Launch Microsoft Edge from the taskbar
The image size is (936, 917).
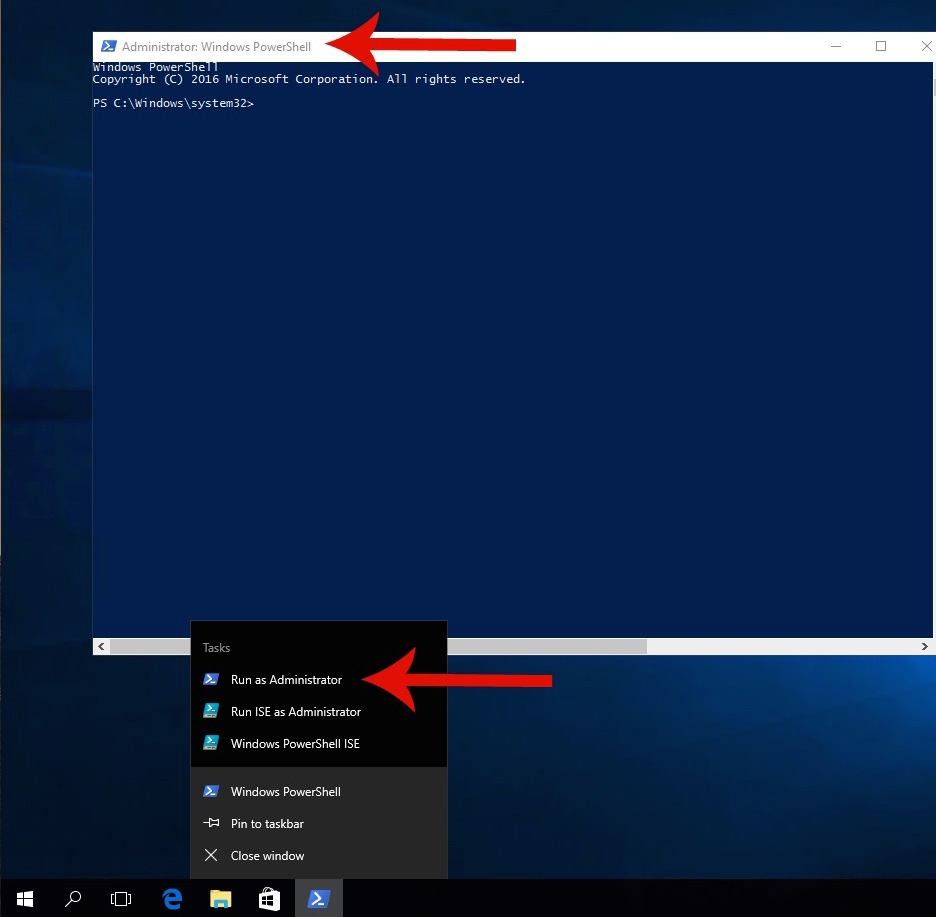click(x=172, y=898)
